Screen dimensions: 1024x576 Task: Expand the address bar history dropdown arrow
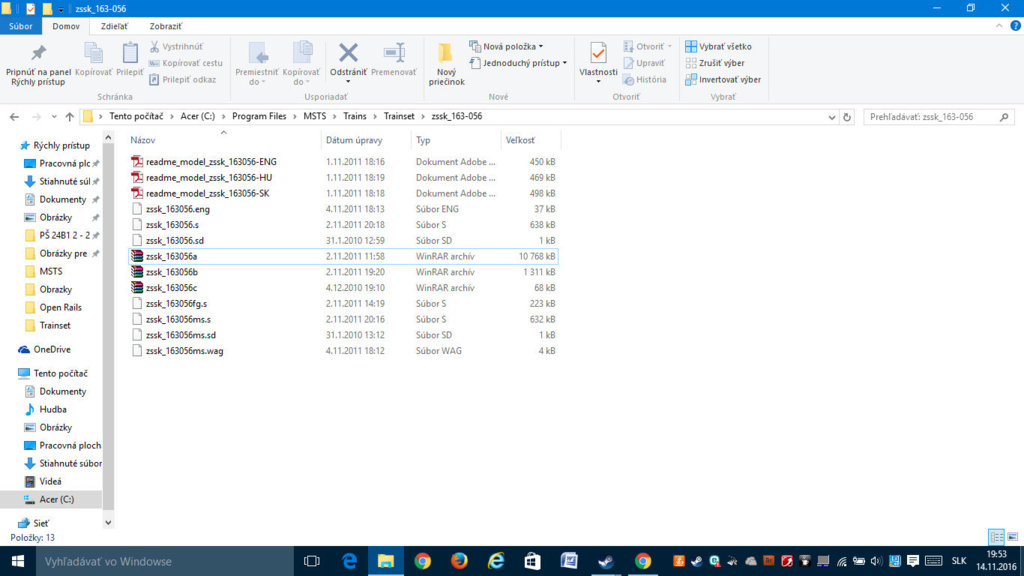pyautogui.click(x=830, y=116)
